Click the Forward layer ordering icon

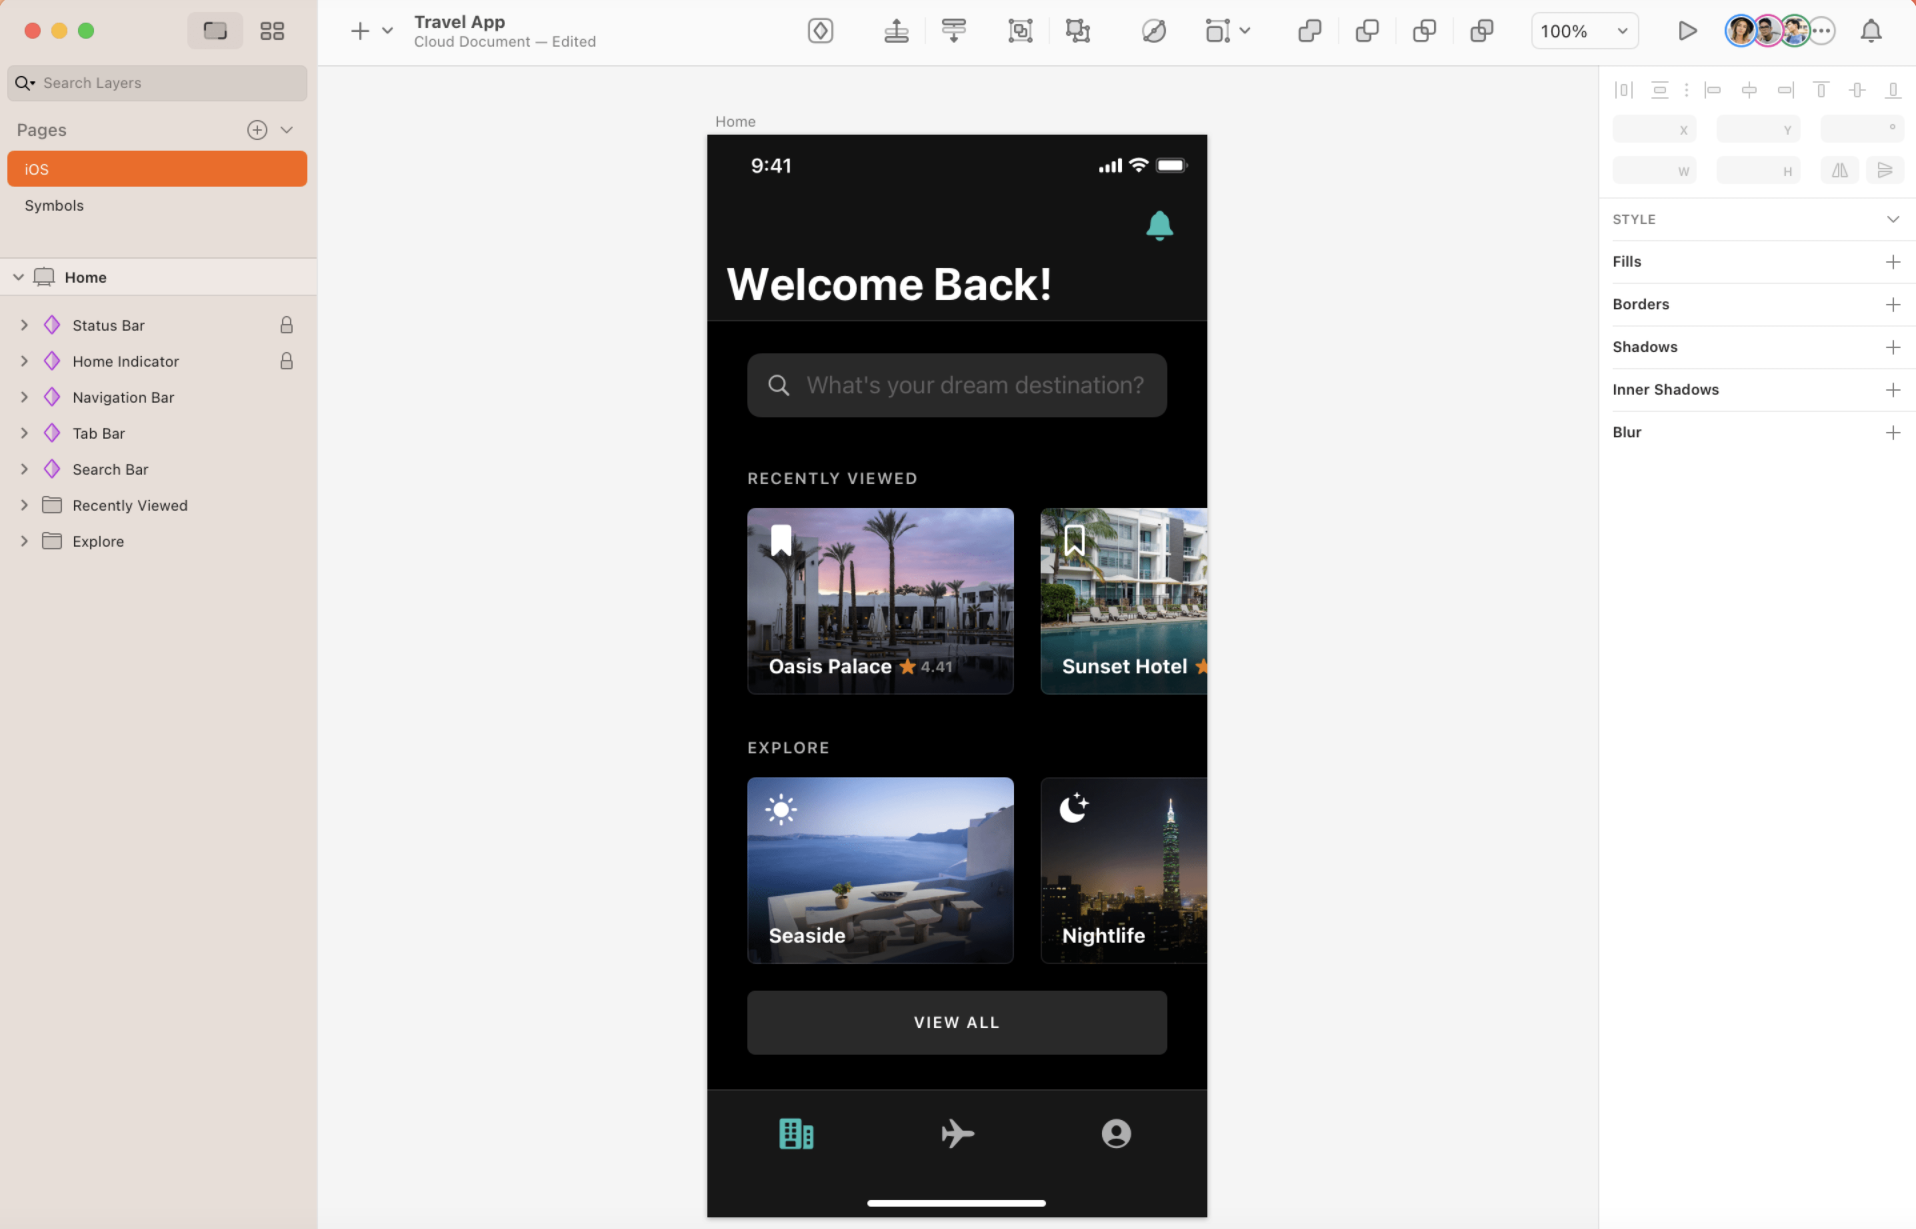point(896,31)
